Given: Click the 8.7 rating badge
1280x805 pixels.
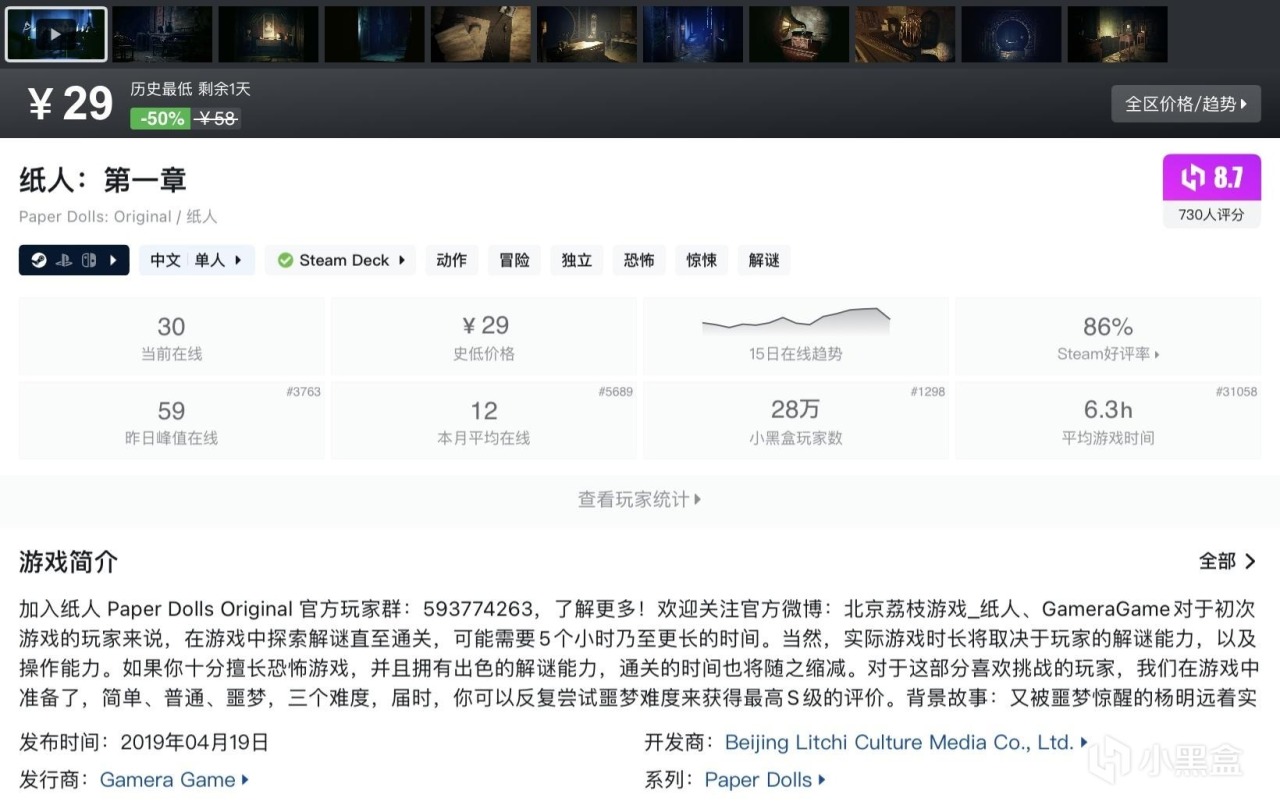Looking at the screenshot, I should pos(1212,178).
